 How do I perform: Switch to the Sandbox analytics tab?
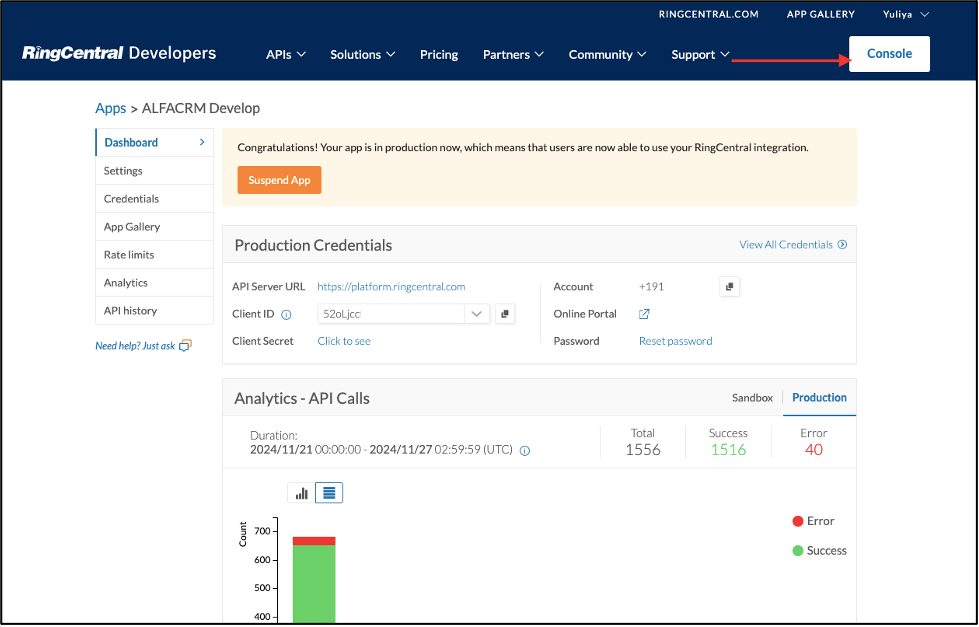pos(752,398)
